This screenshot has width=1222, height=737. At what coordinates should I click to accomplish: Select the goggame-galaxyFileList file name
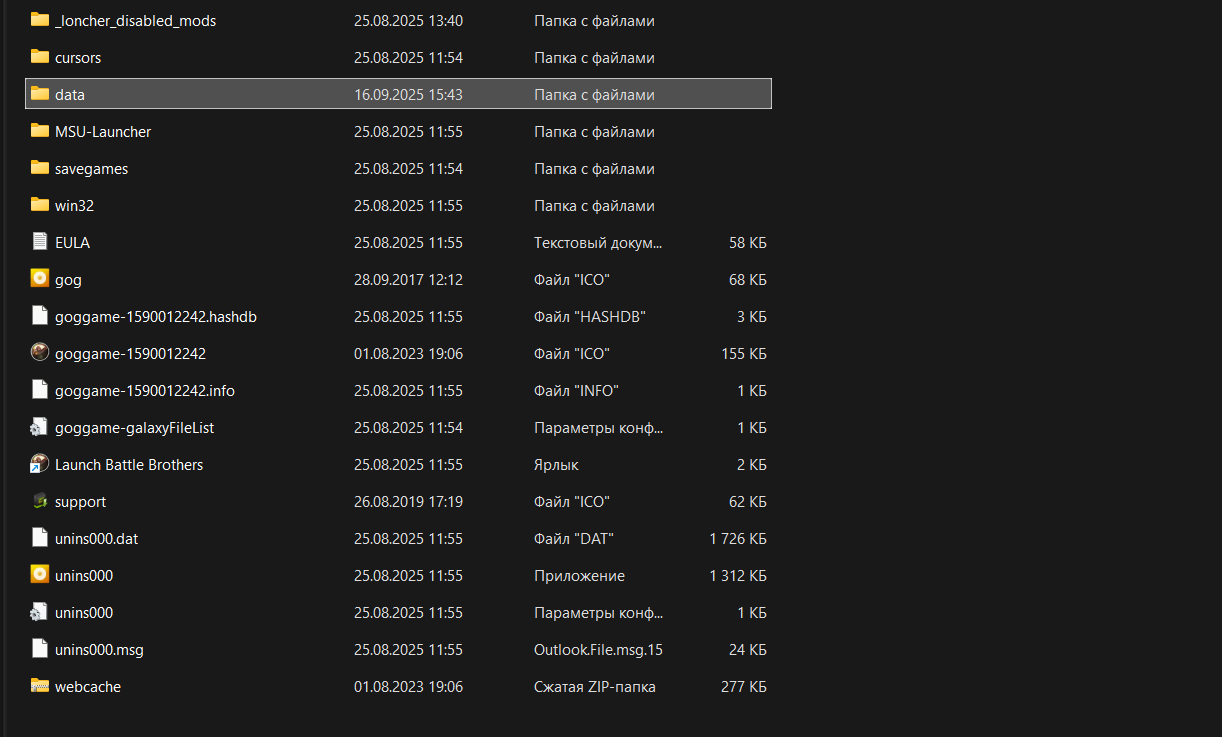pos(134,427)
